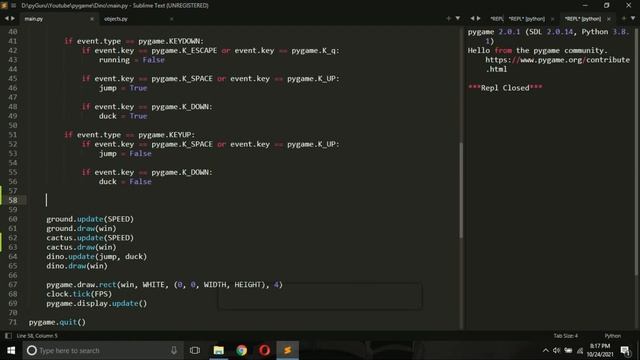The image size is (640, 360).
Task: Open File Explorer from the taskbar
Action: coord(219,350)
